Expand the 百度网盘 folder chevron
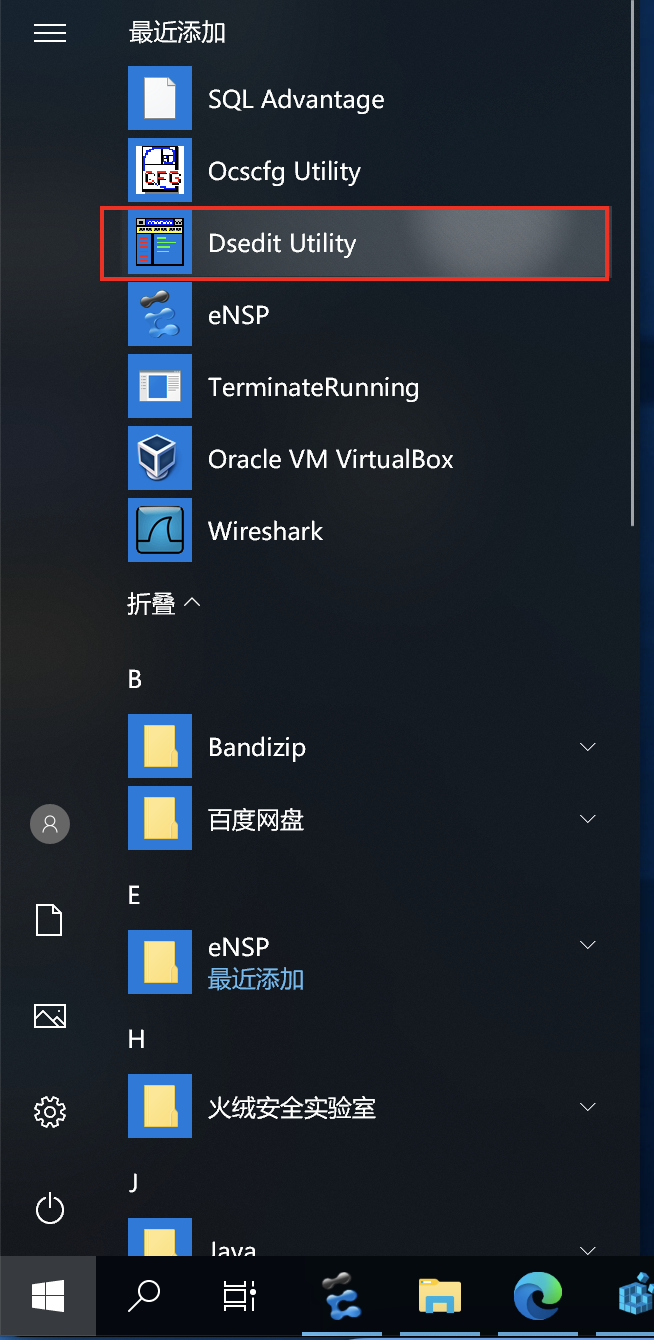The height and width of the screenshot is (1340, 654). point(588,819)
